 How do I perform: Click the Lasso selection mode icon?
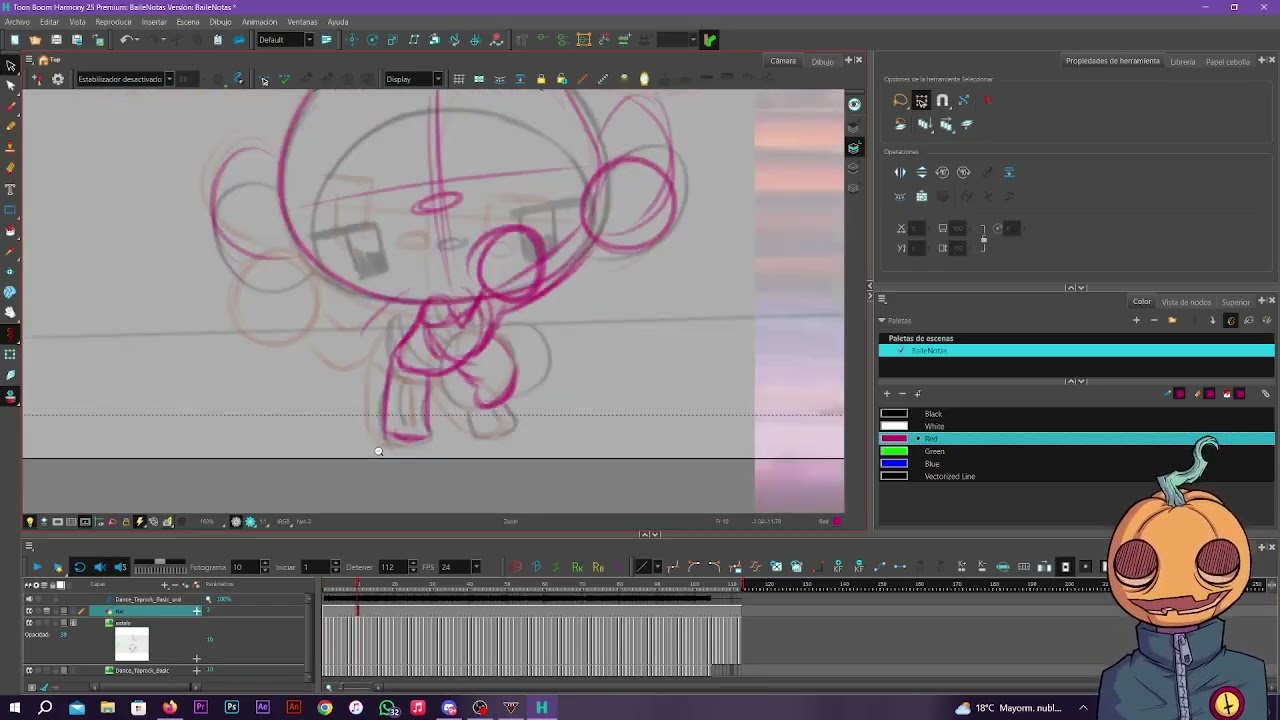tap(900, 101)
